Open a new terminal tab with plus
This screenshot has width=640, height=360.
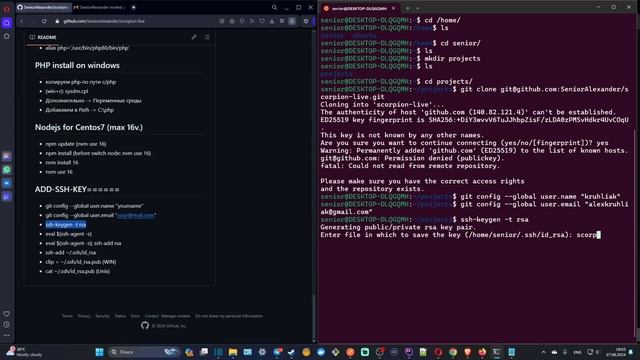[407, 8]
